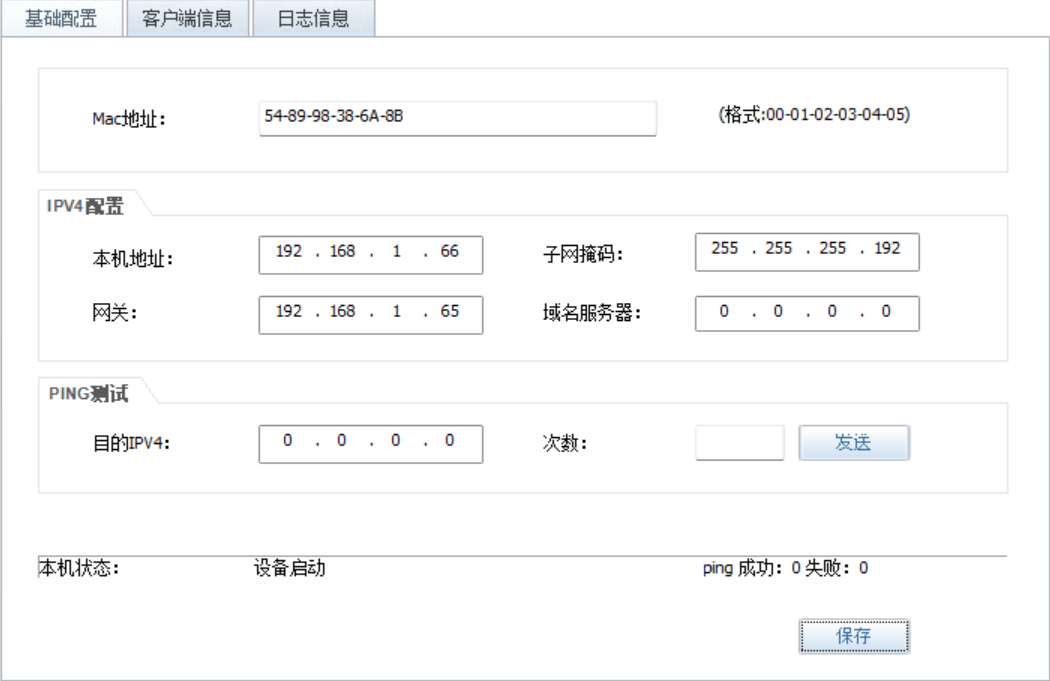The image size is (1050, 681).
Task: Click the last octet 65 in 网关
Action: 449,311
